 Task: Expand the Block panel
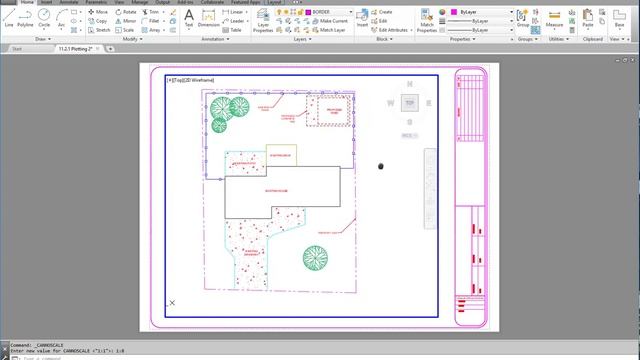(384, 39)
